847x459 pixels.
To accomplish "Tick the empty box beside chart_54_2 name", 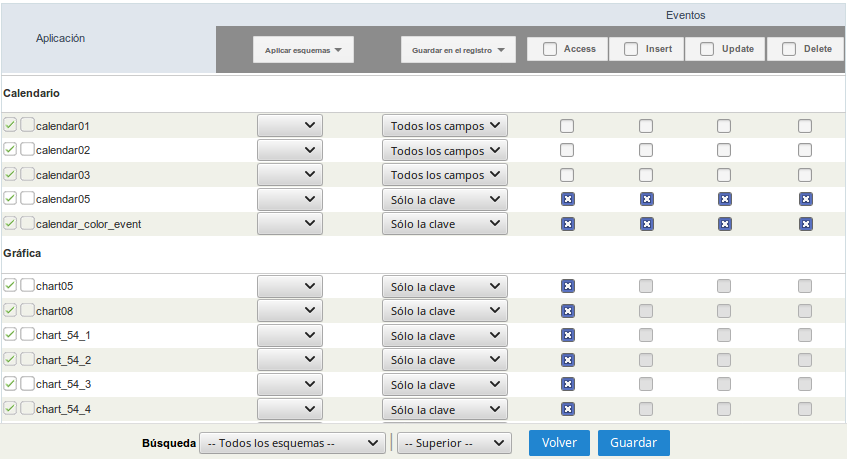I will [28, 359].
